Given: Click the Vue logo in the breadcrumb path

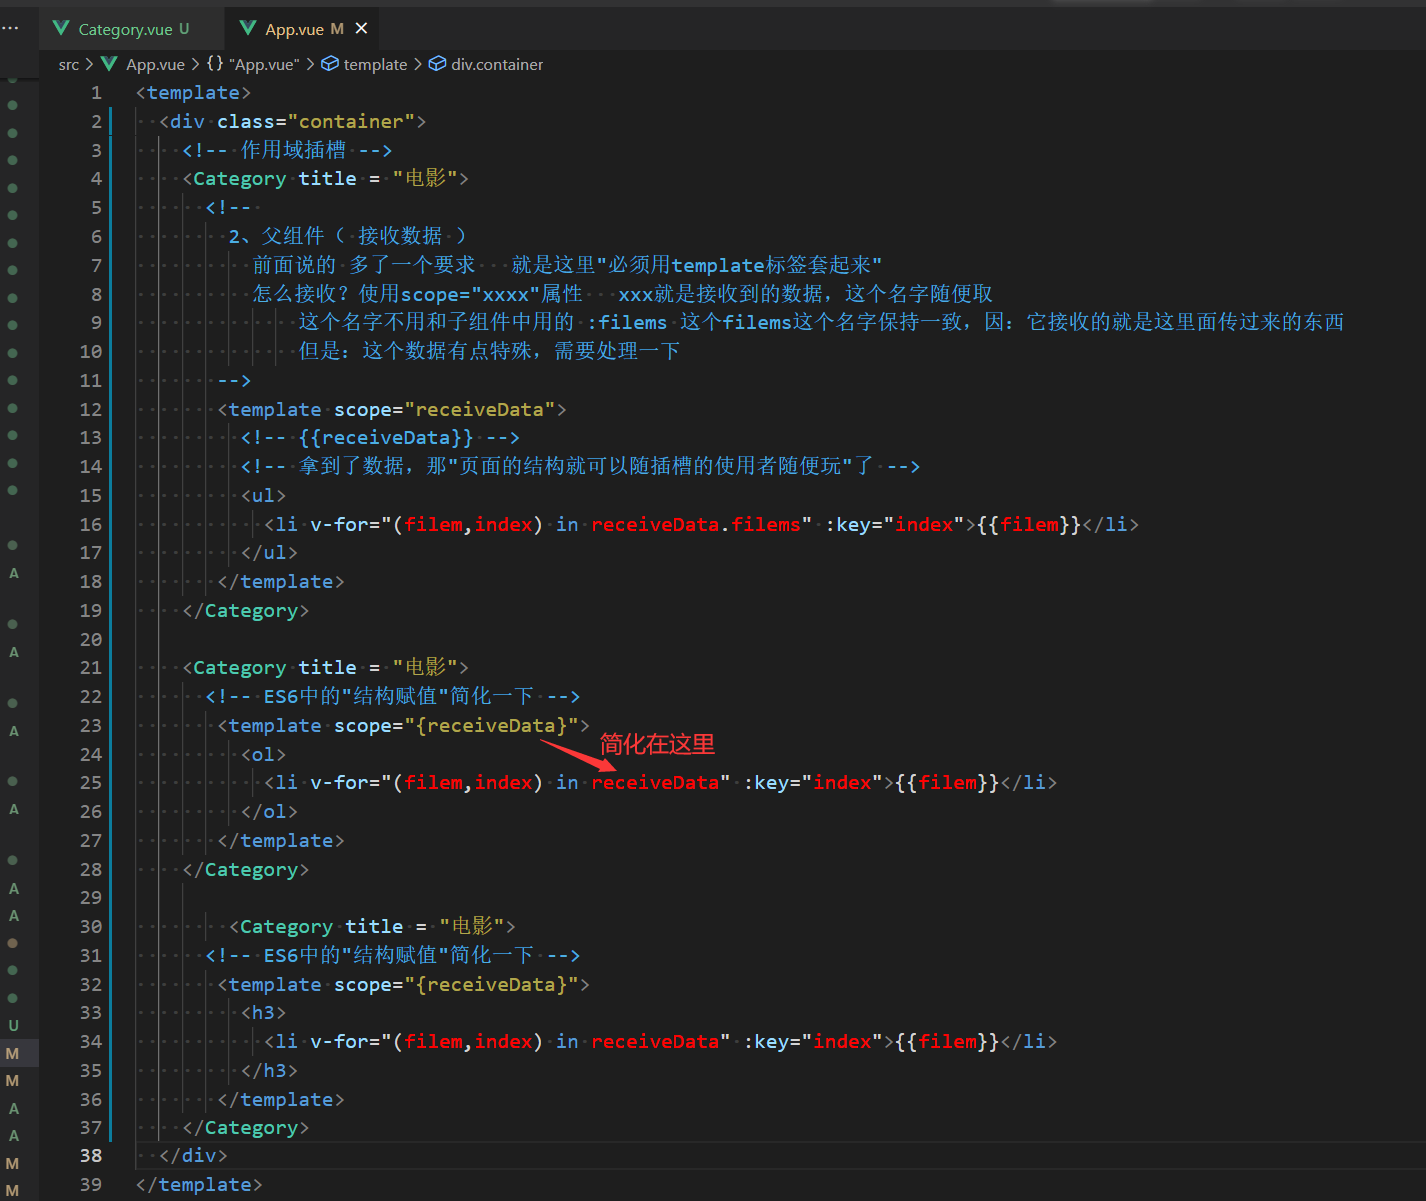Looking at the screenshot, I should click(x=109, y=64).
